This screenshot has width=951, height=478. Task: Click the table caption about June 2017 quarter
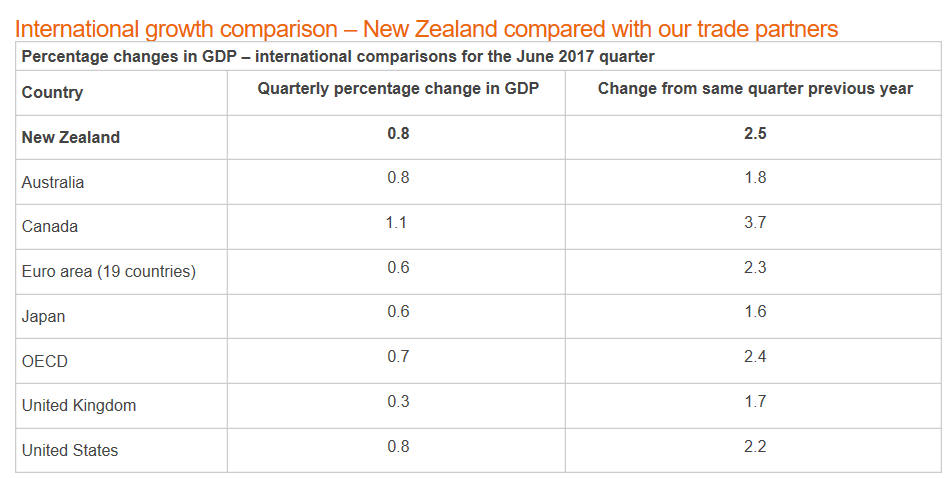pos(338,57)
